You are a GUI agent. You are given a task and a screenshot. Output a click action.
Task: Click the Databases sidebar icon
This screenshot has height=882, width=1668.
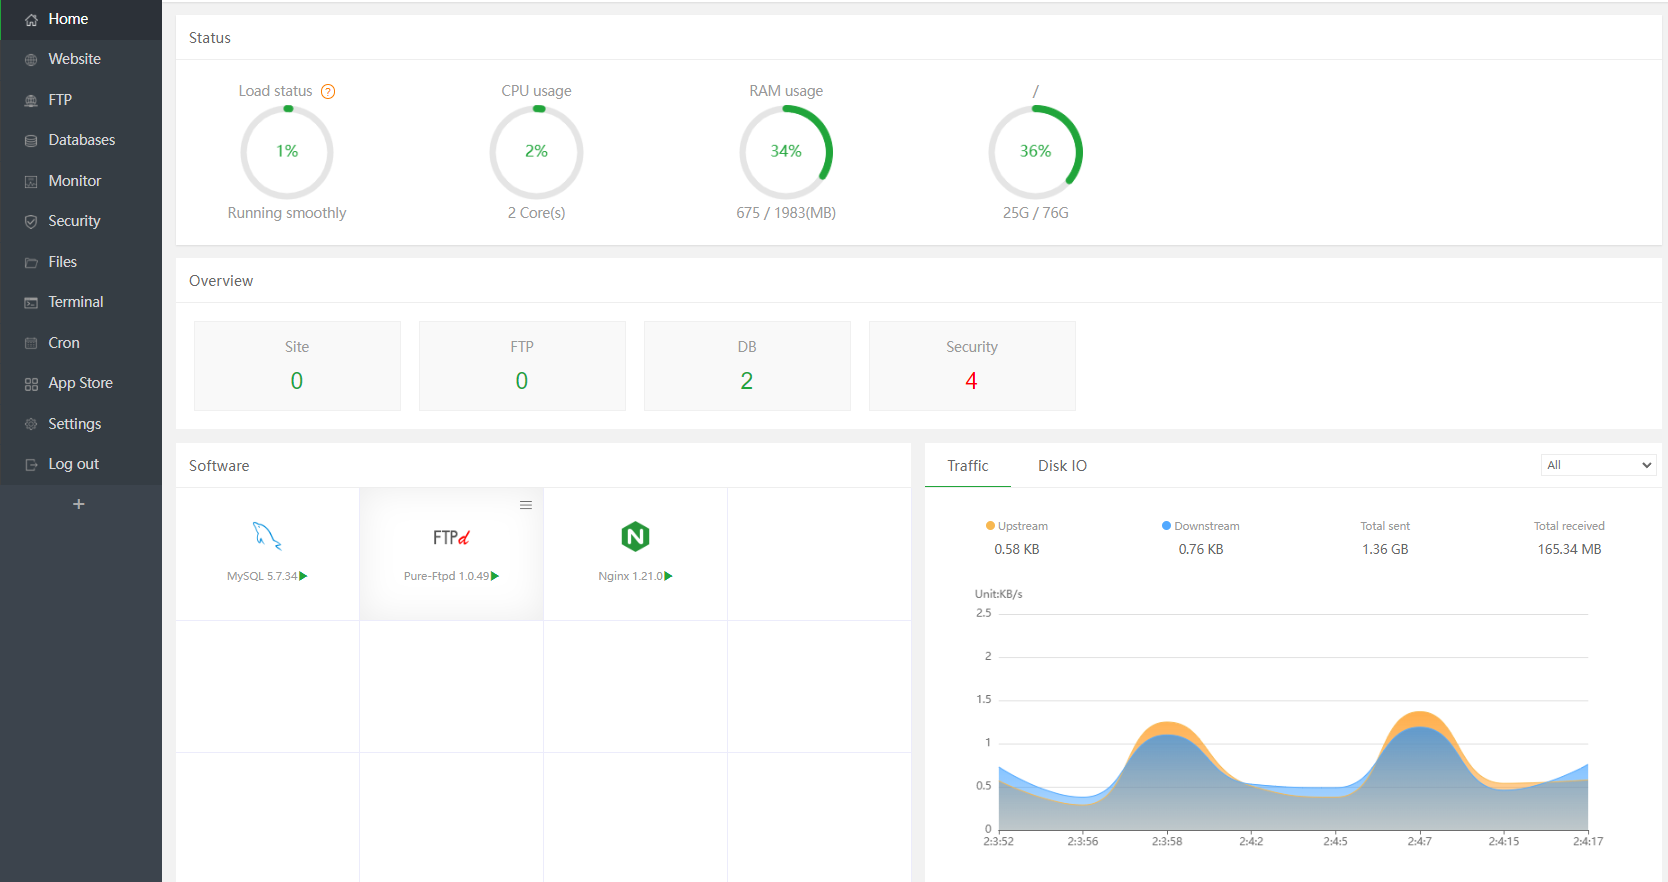tap(31, 141)
